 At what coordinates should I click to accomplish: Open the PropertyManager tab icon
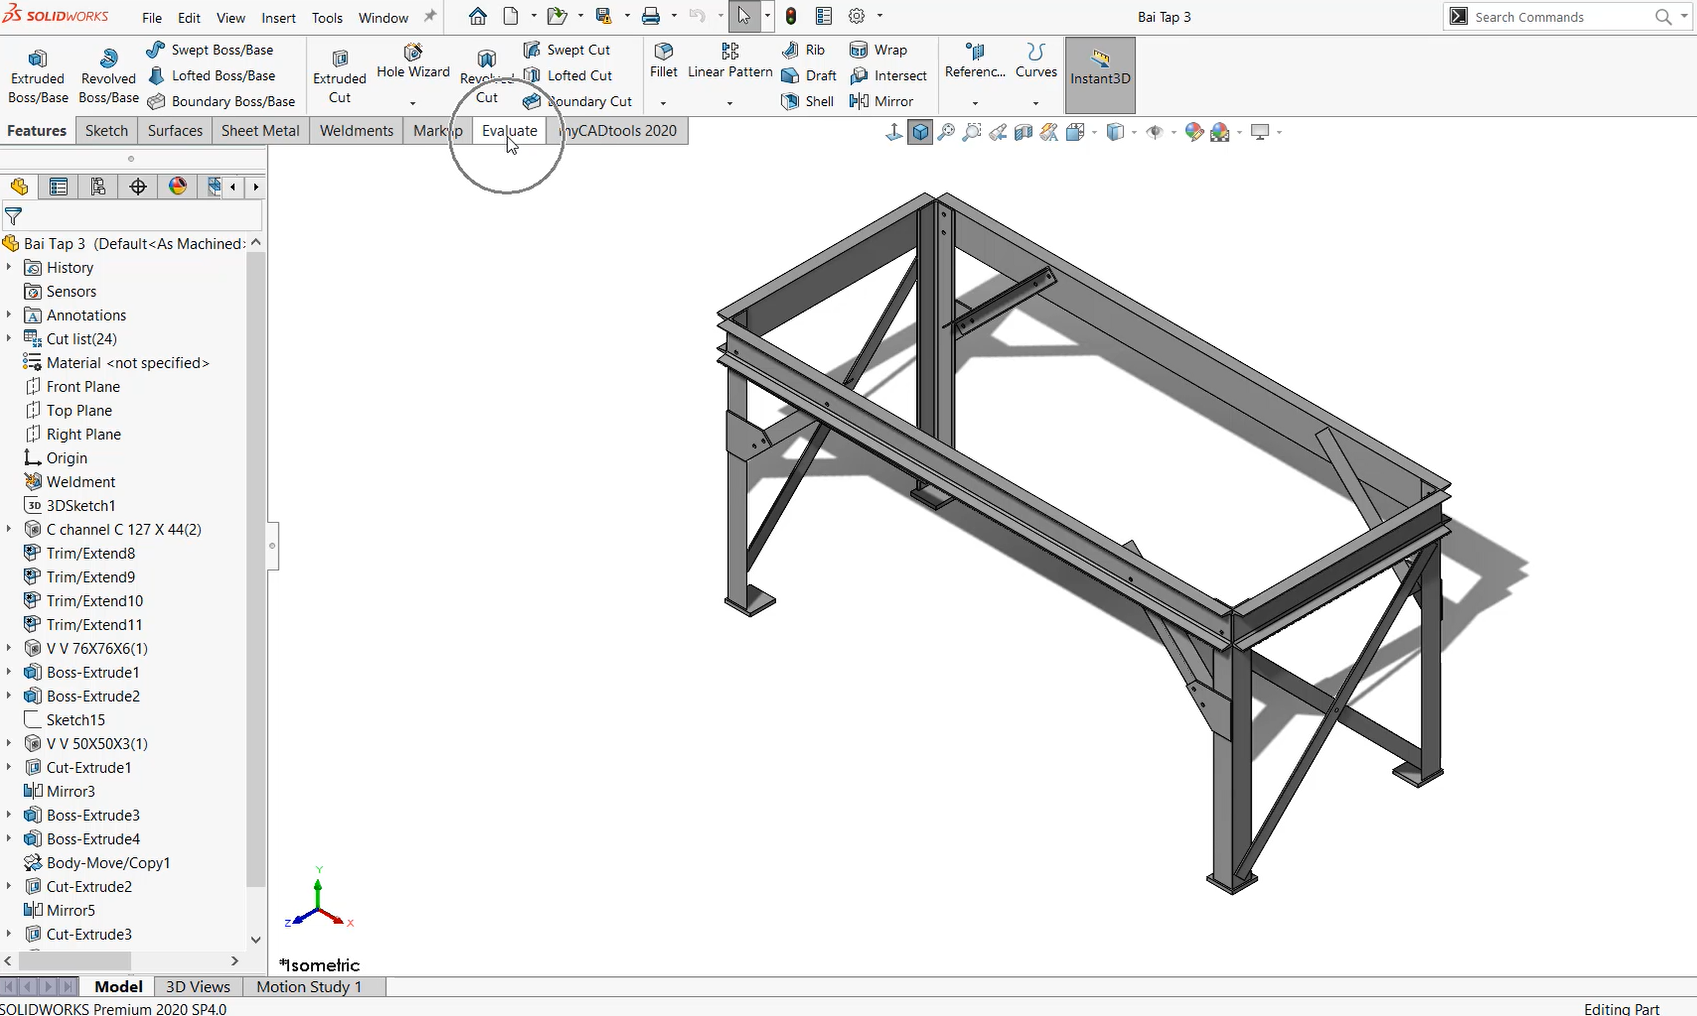59,187
